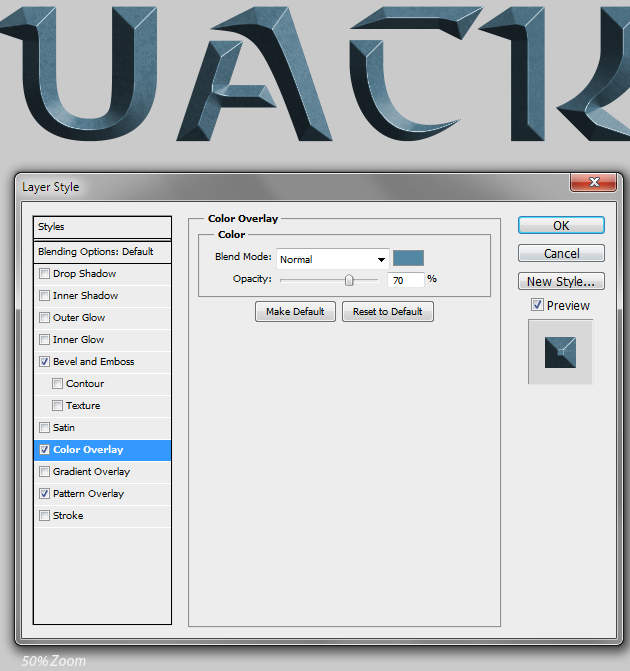The image size is (630, 671).
Task: Click the Opacity value input field
Action: click(x=404, y=280)
